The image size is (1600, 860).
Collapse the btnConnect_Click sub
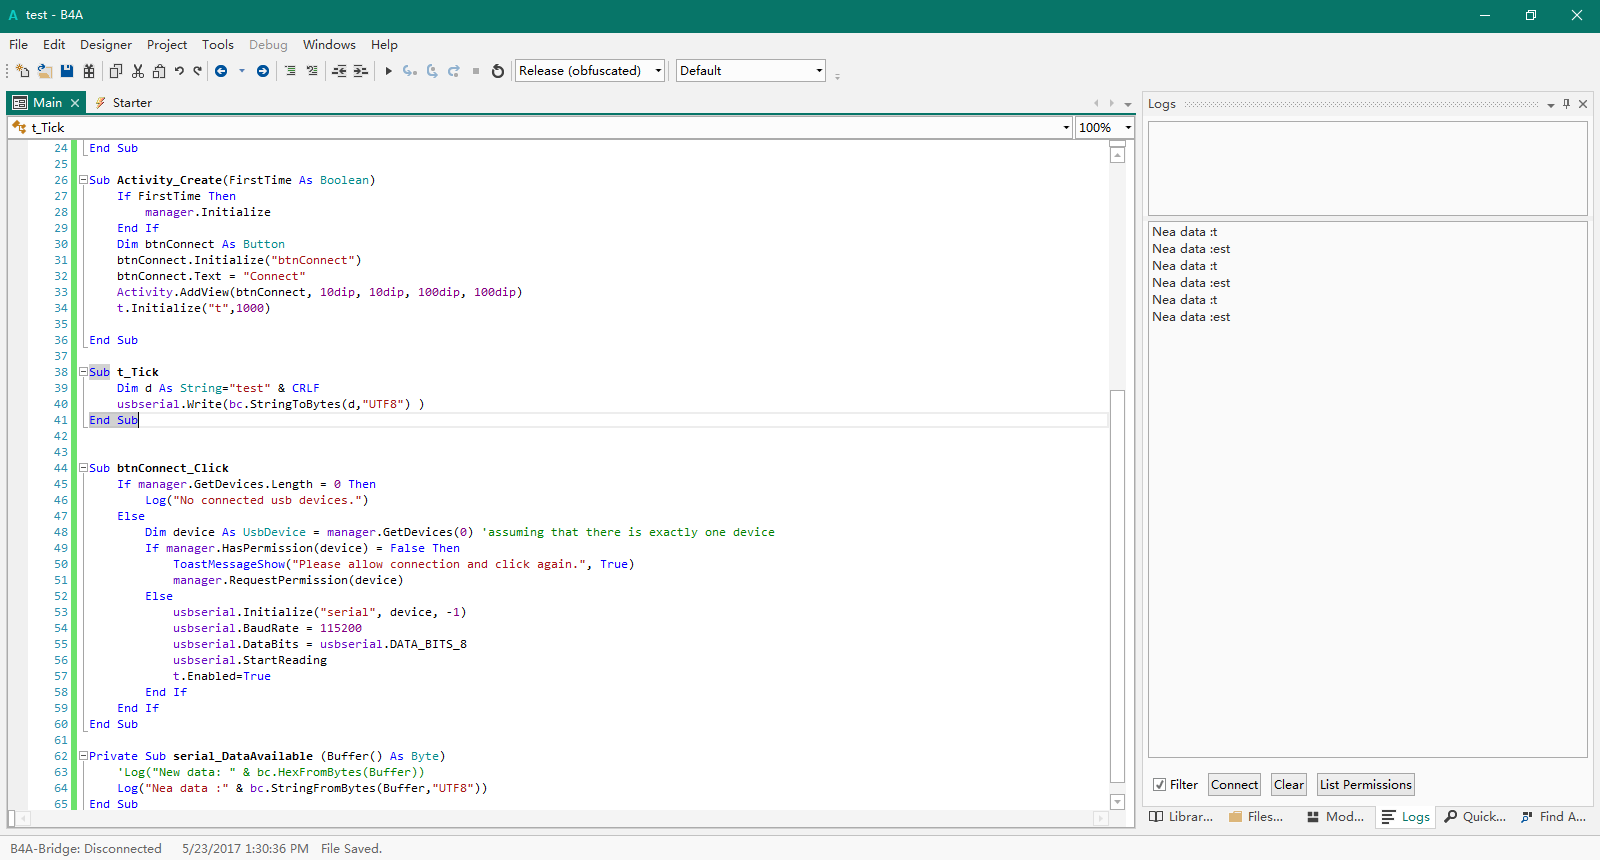(x=84, y=468)
